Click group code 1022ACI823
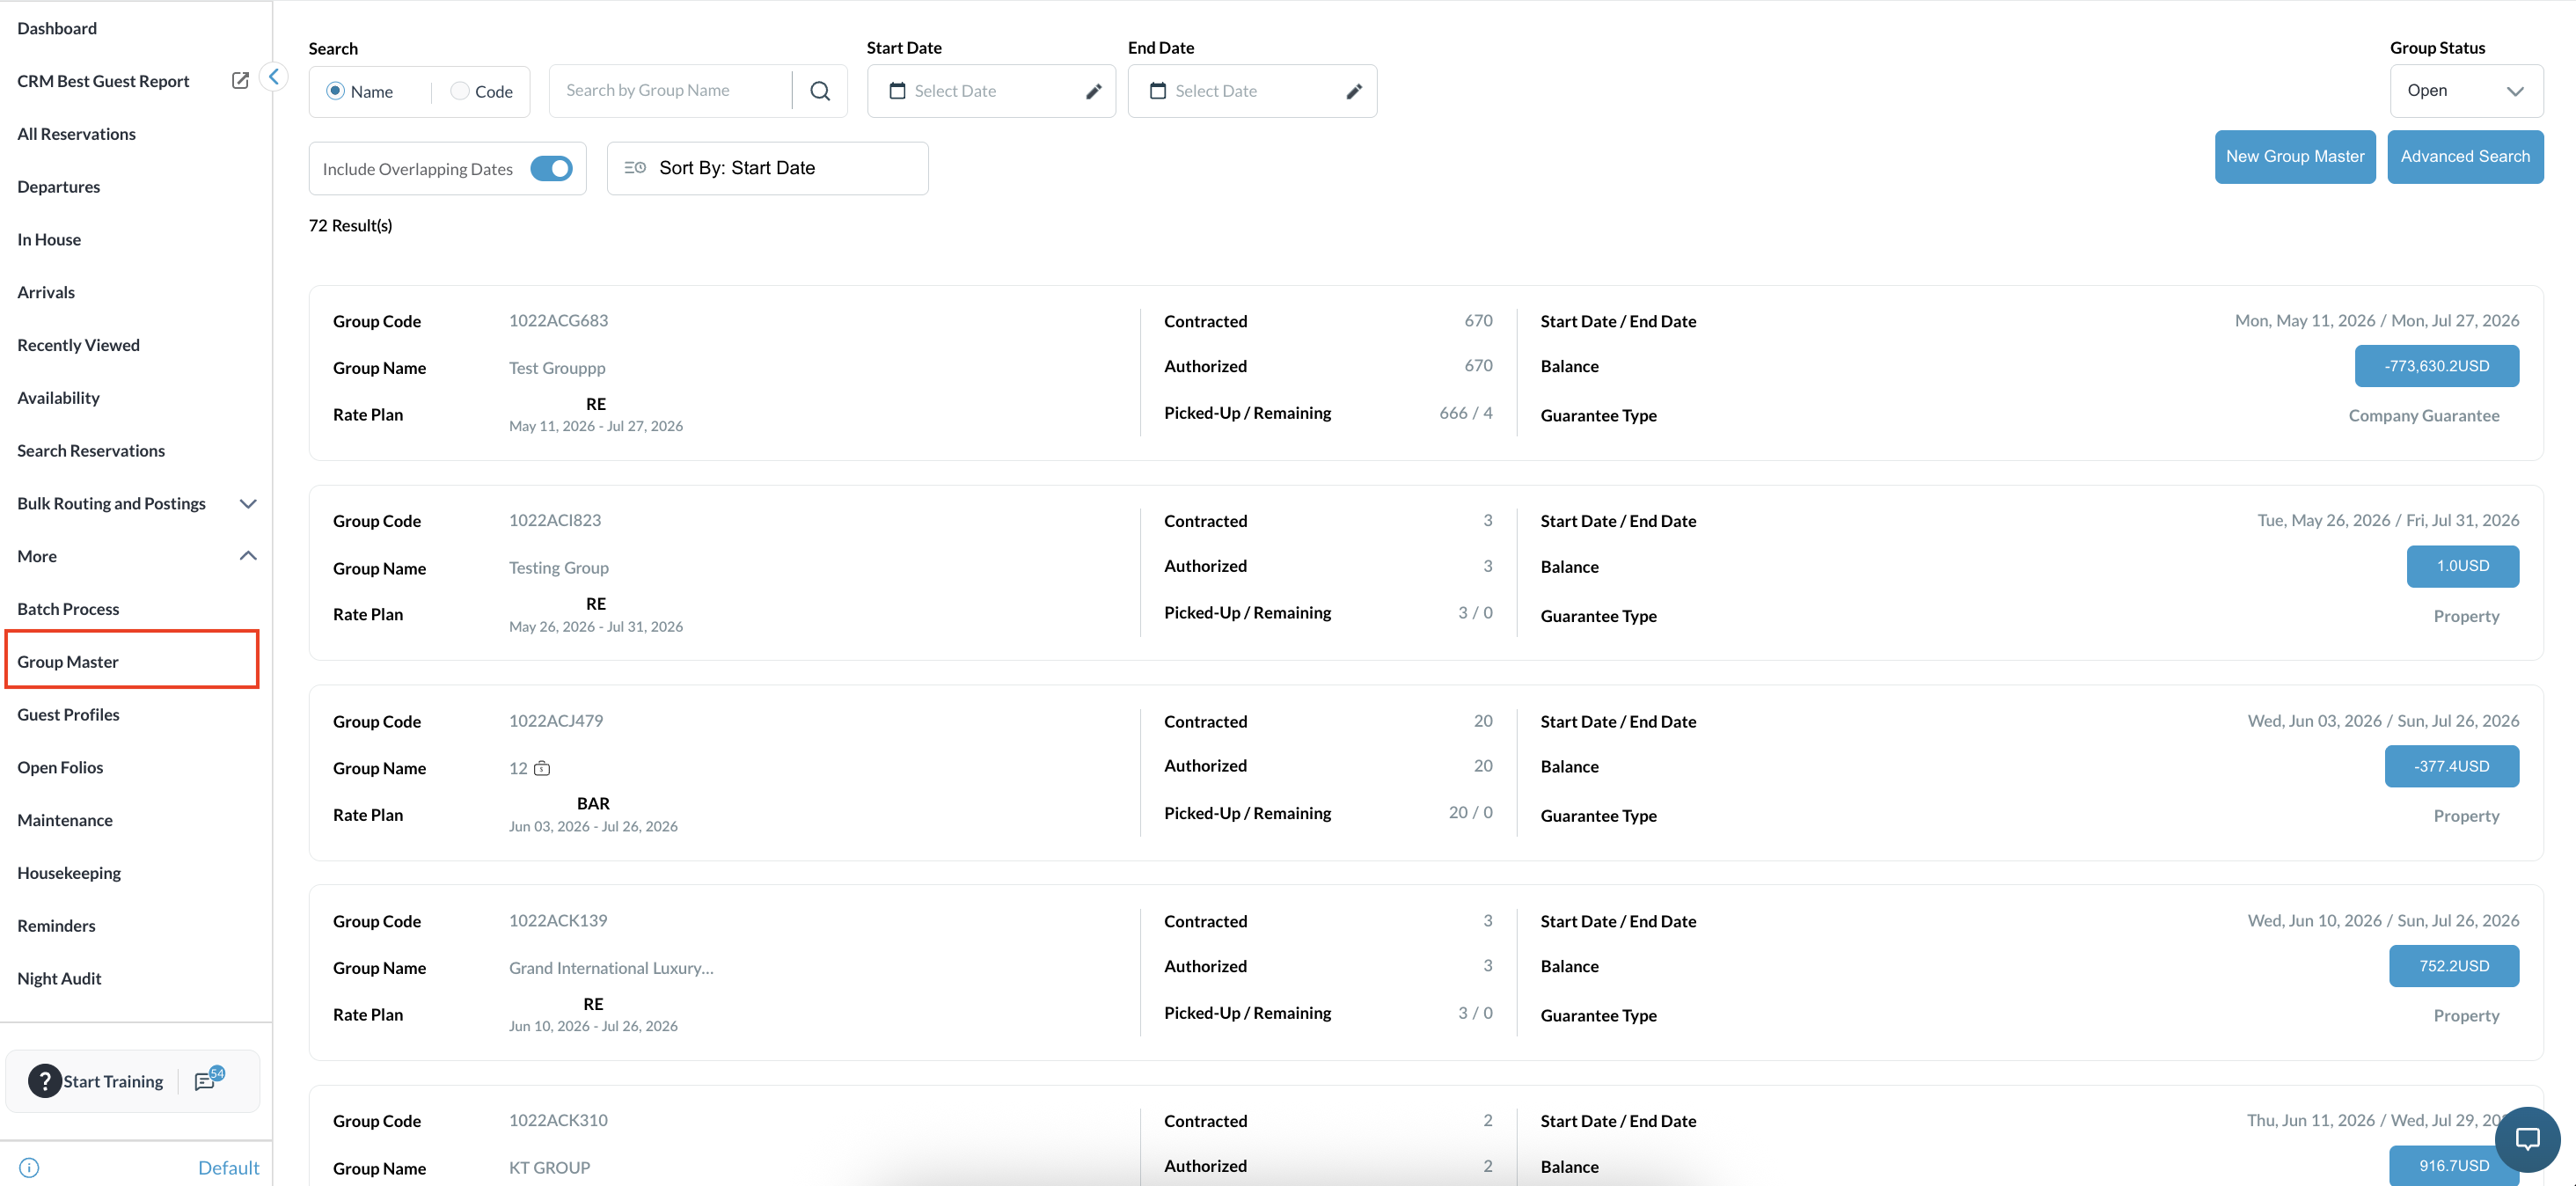Viewport: 2576px width, 1186px height. (555, 520)
